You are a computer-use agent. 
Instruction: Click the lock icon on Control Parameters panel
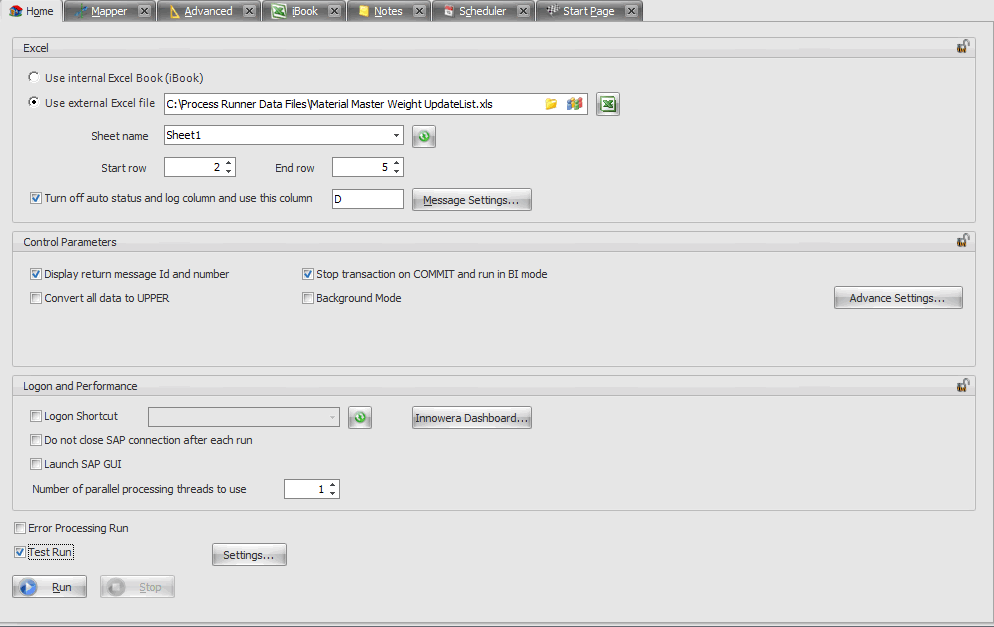click(962, 241)
